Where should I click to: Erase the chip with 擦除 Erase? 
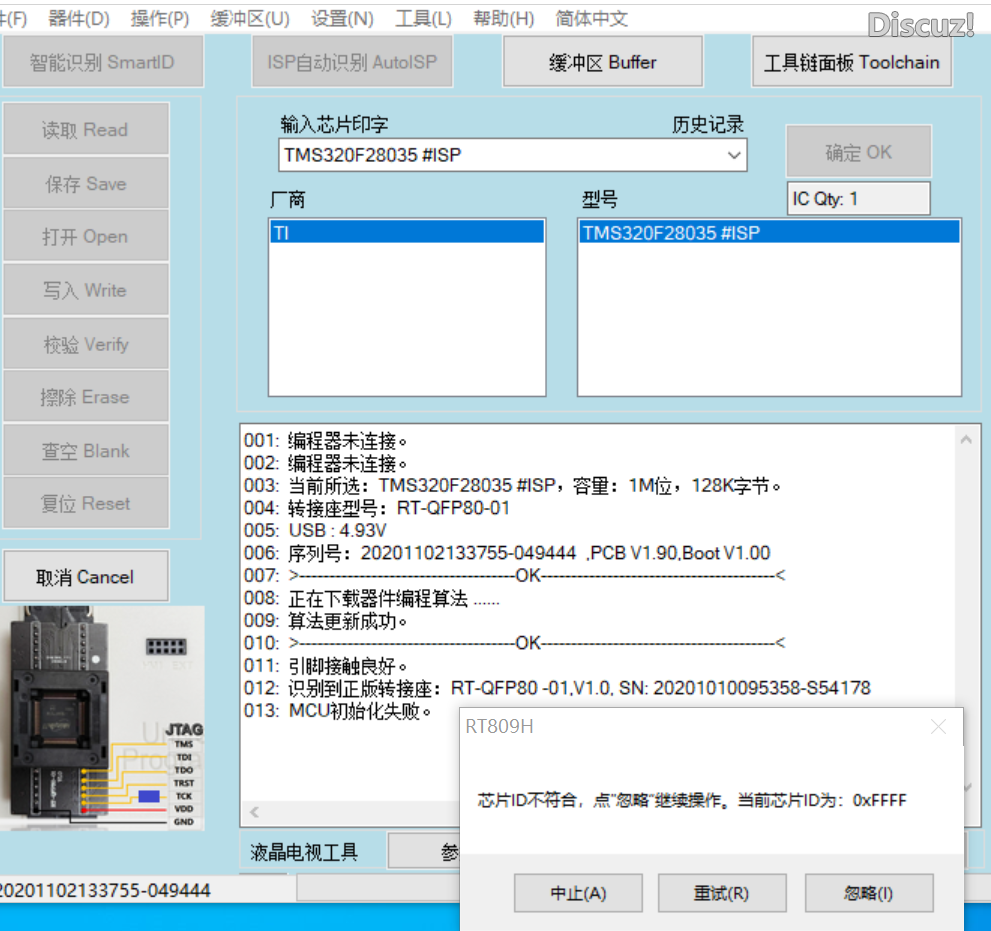(85, 396)
